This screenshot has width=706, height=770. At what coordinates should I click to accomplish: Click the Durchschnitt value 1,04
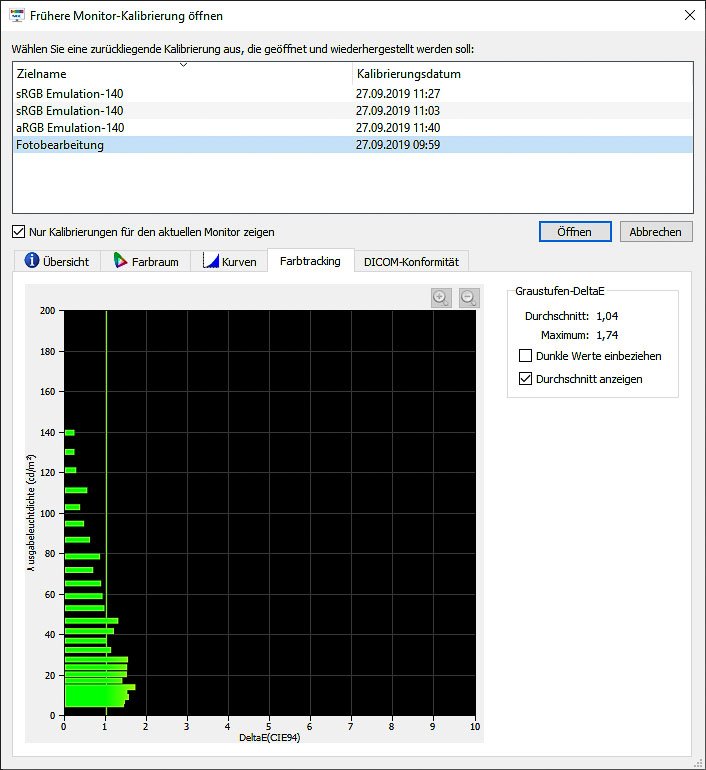607,316
